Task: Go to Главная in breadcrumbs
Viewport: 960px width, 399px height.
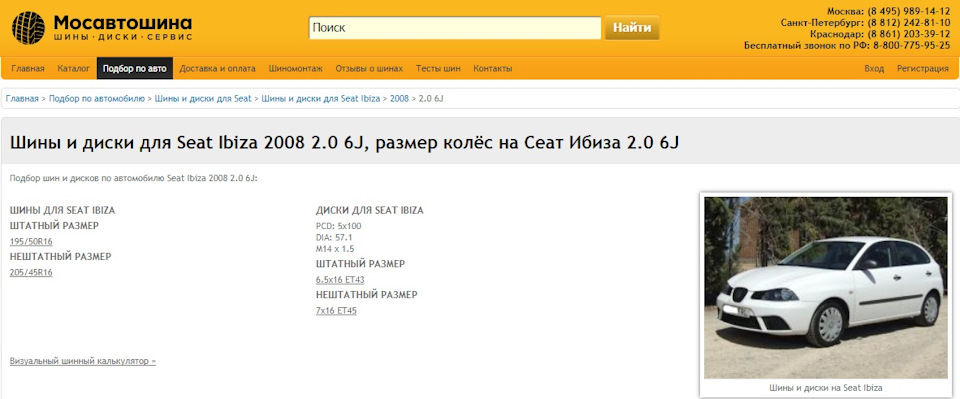Action: (22, 99)
